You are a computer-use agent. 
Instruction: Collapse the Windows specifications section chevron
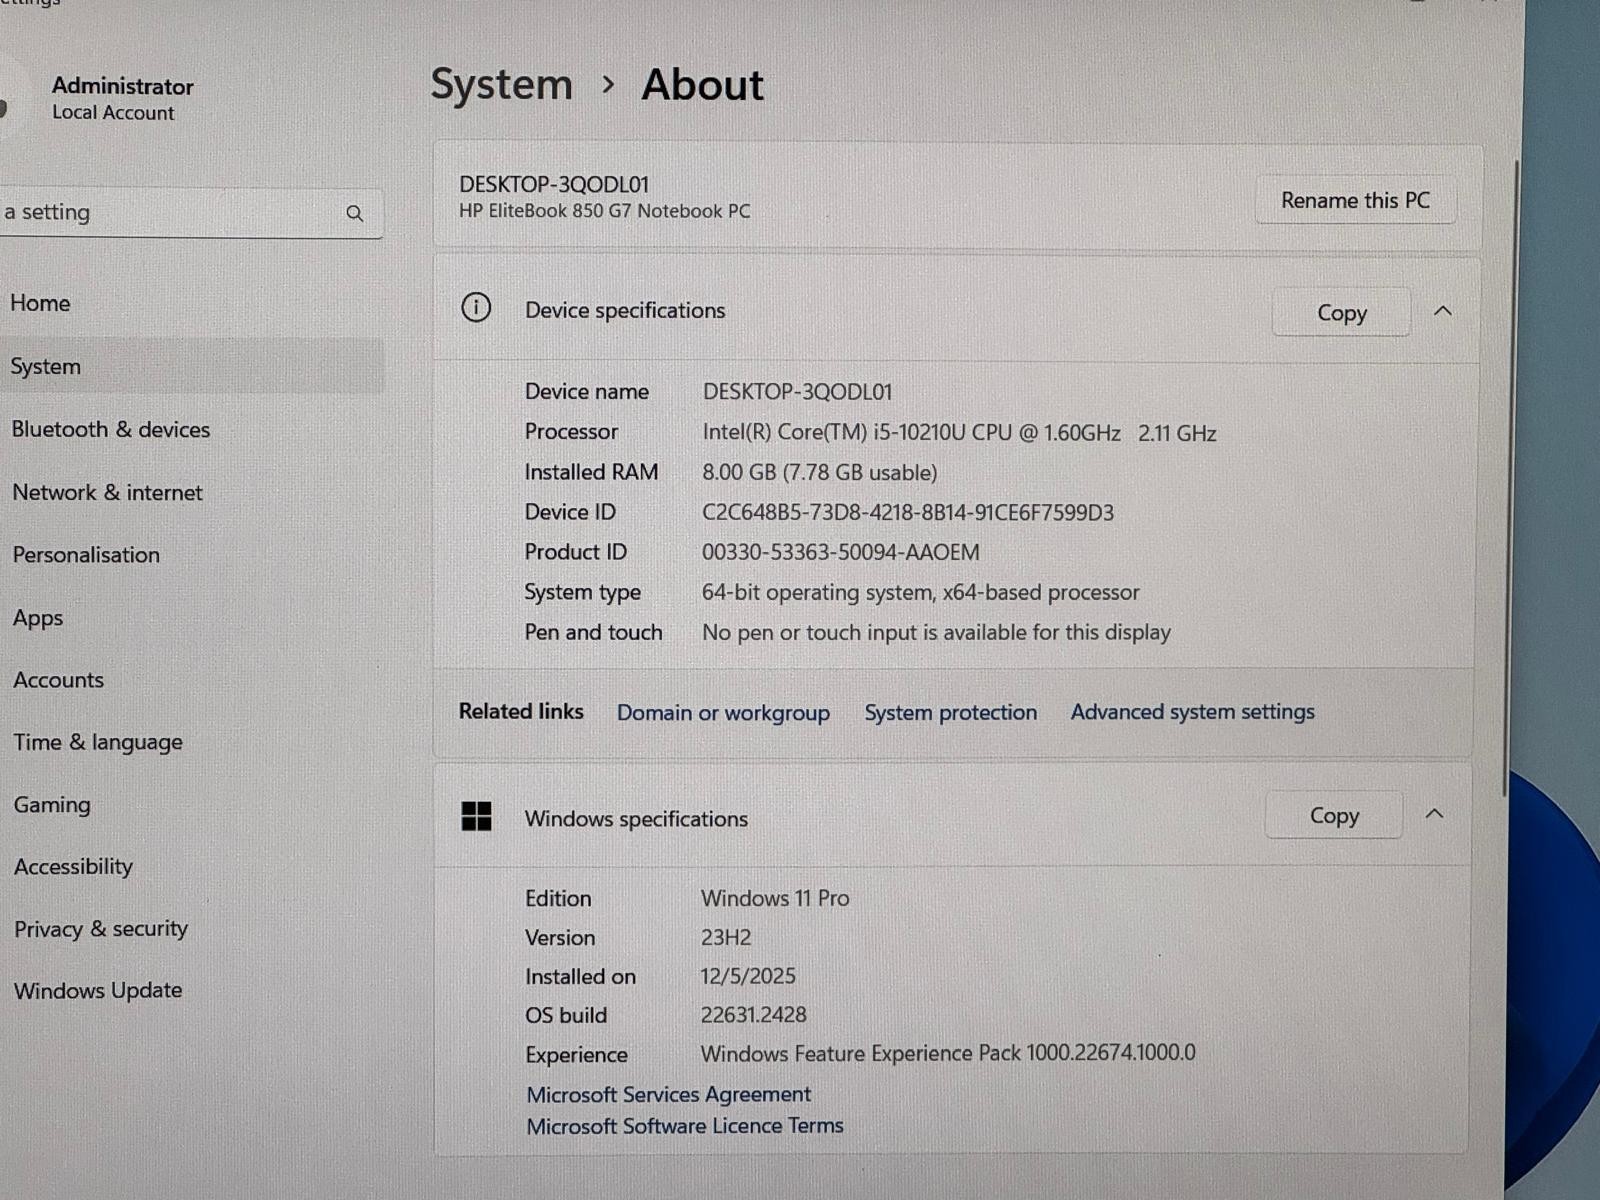(x=1434, y=814)
